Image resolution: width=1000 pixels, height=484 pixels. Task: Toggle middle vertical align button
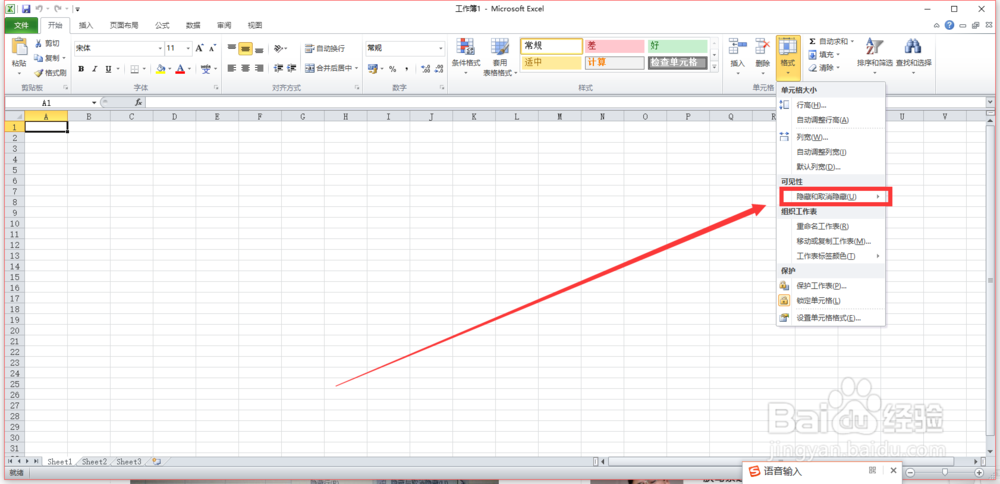click(245, 48)
